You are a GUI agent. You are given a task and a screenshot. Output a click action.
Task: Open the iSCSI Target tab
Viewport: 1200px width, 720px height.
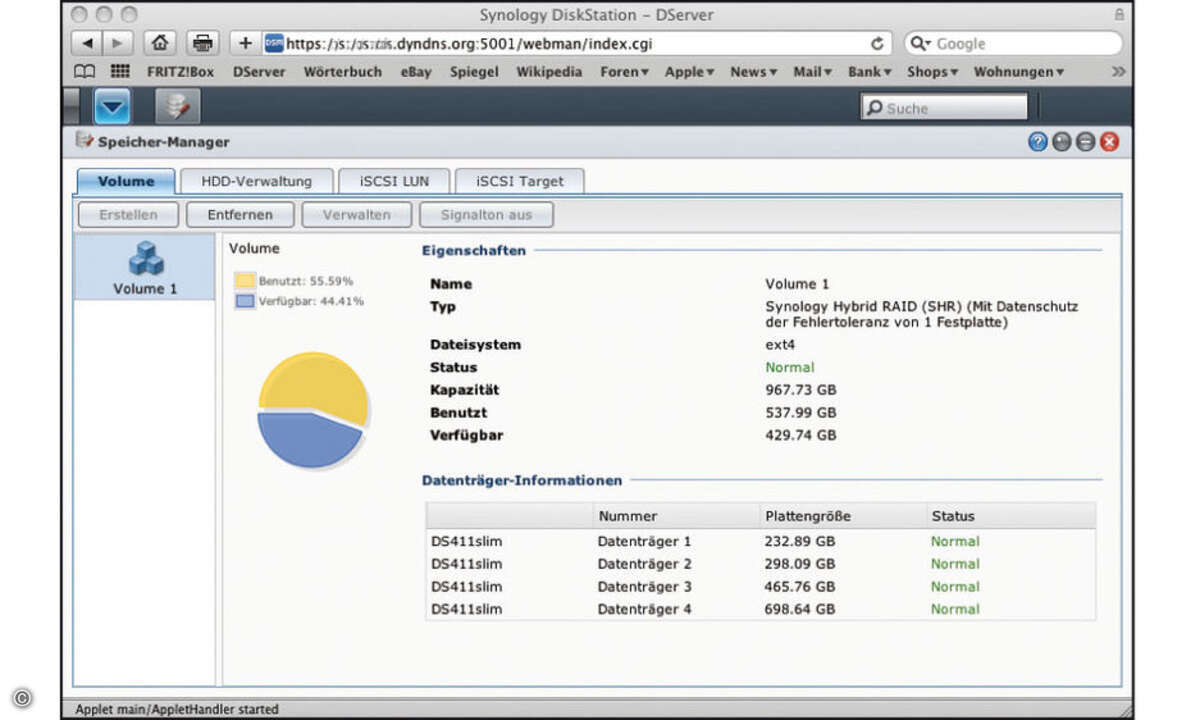[x=519, y=181]
